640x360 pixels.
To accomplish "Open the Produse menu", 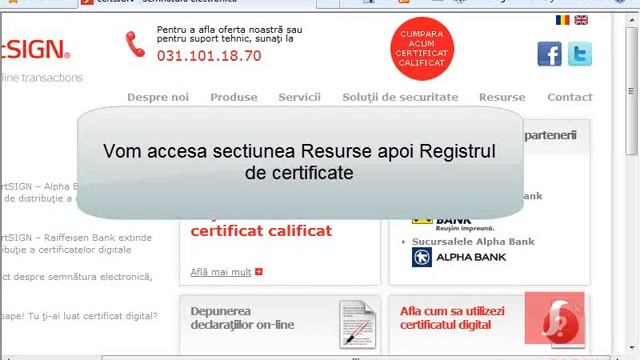I will coord(234,97).
